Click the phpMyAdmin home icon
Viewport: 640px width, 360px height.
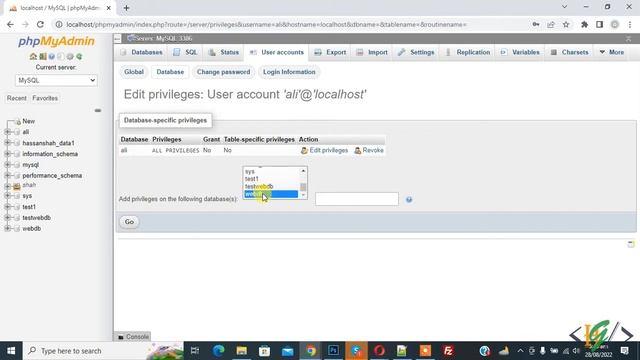[33, 56]
